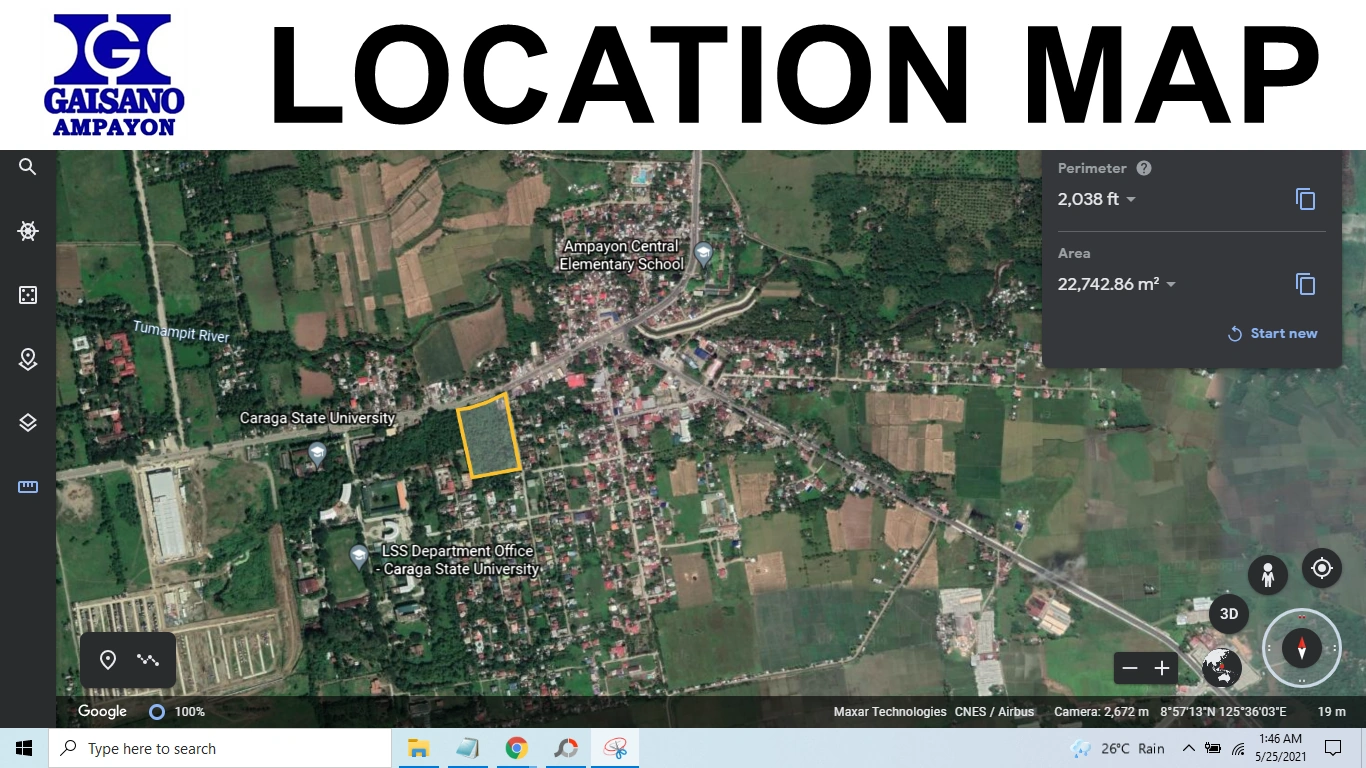The width and height of the screenshot is (1366, 768).
Task: Open Voyager ship wheel icon
Action: (28, 231)
